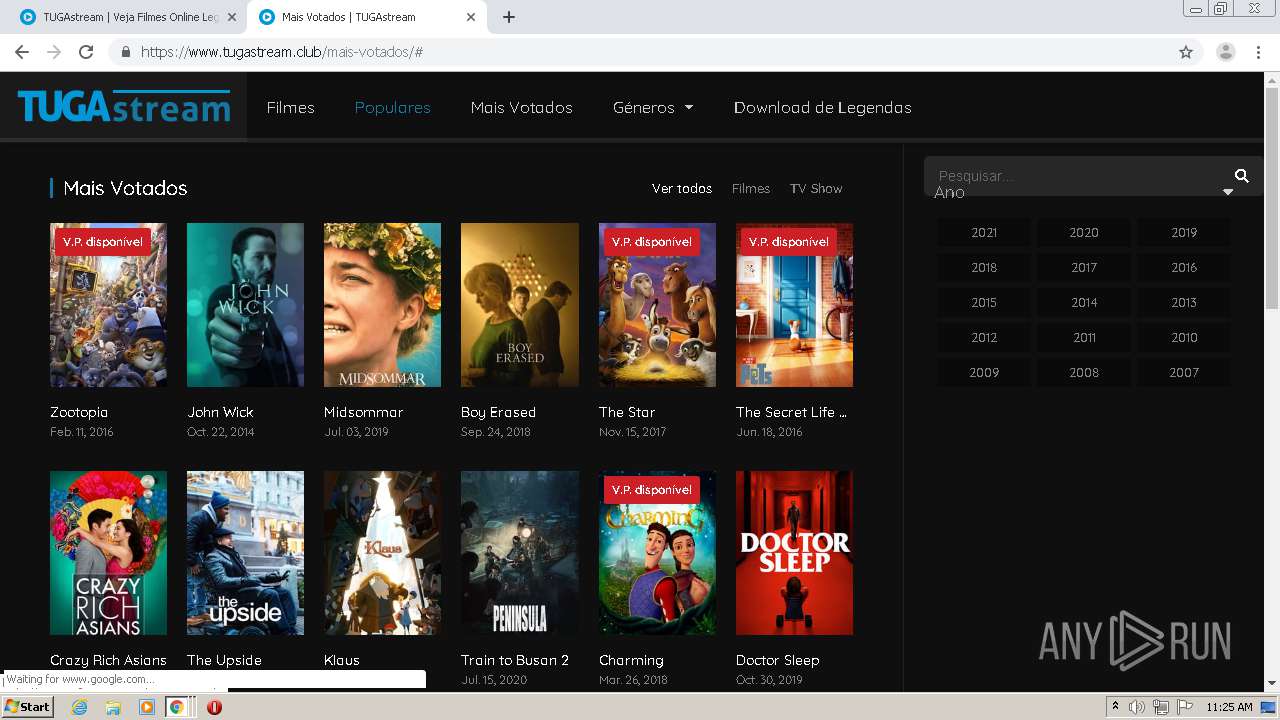Open the Populares menu item
Screen dimensions: 1280x720
coord(393,108)
